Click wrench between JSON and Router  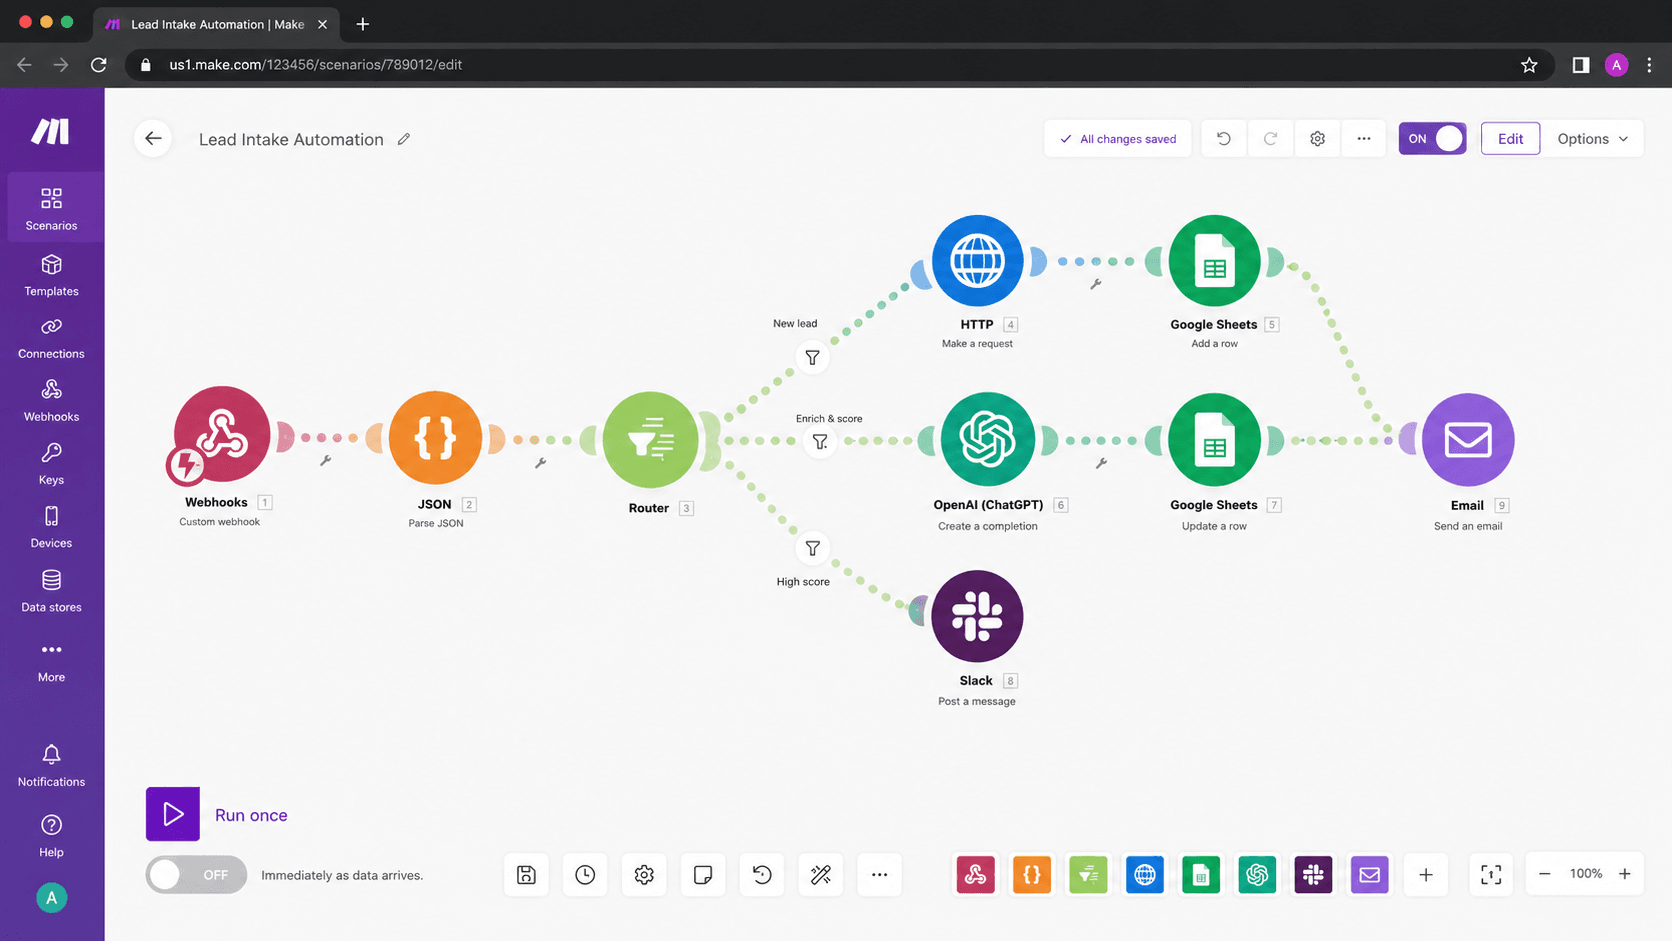click(x=540, y=463)
